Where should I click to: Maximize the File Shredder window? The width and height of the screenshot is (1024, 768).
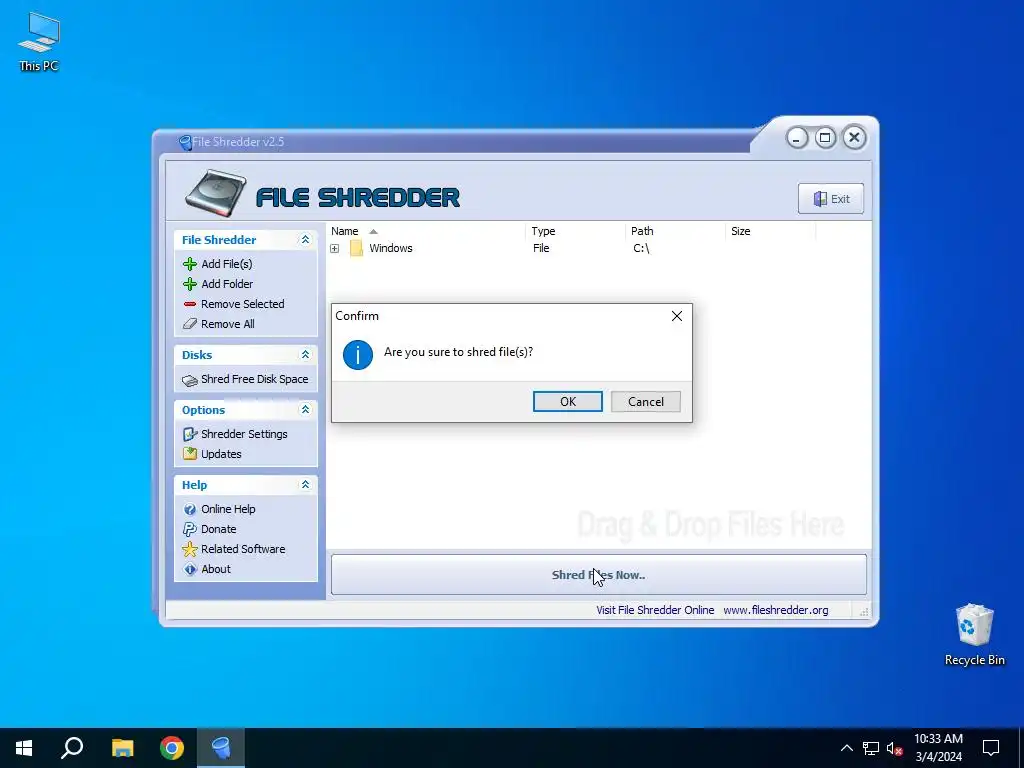click(825, 138)
